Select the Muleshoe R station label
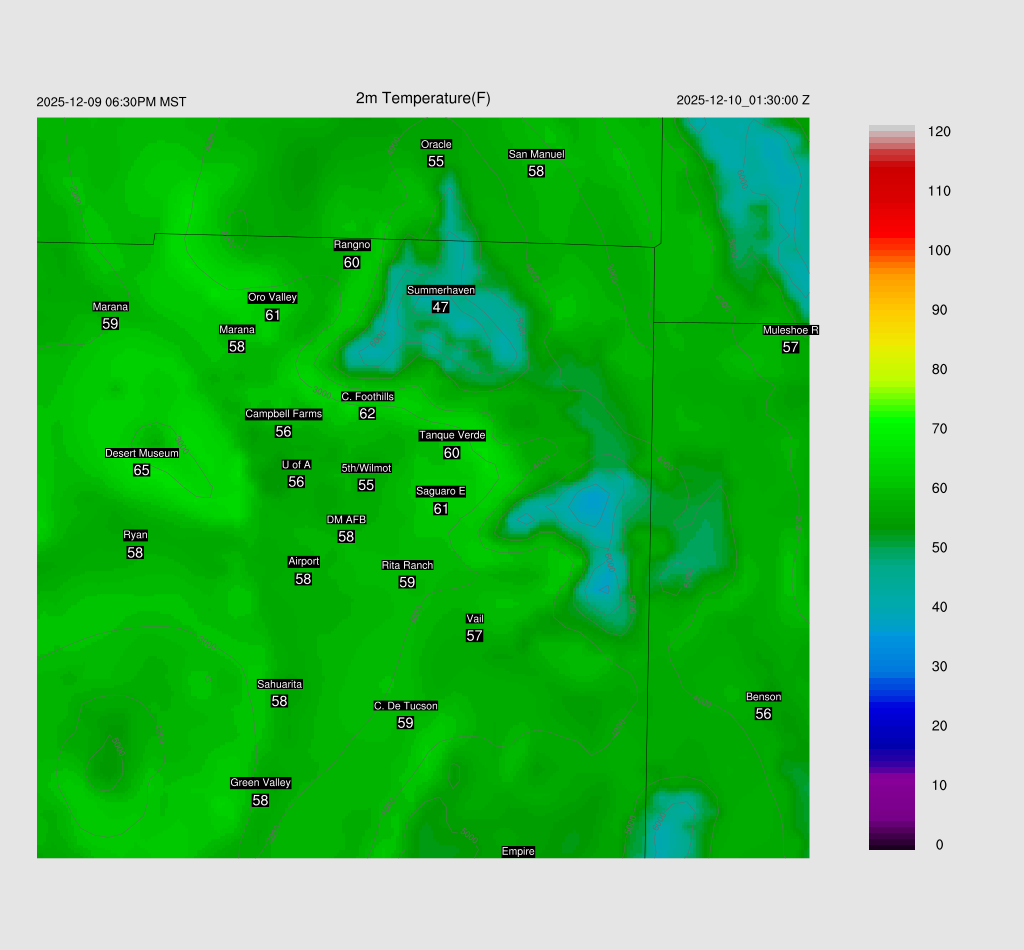The image size is (1024, 950). coord(790,330)
